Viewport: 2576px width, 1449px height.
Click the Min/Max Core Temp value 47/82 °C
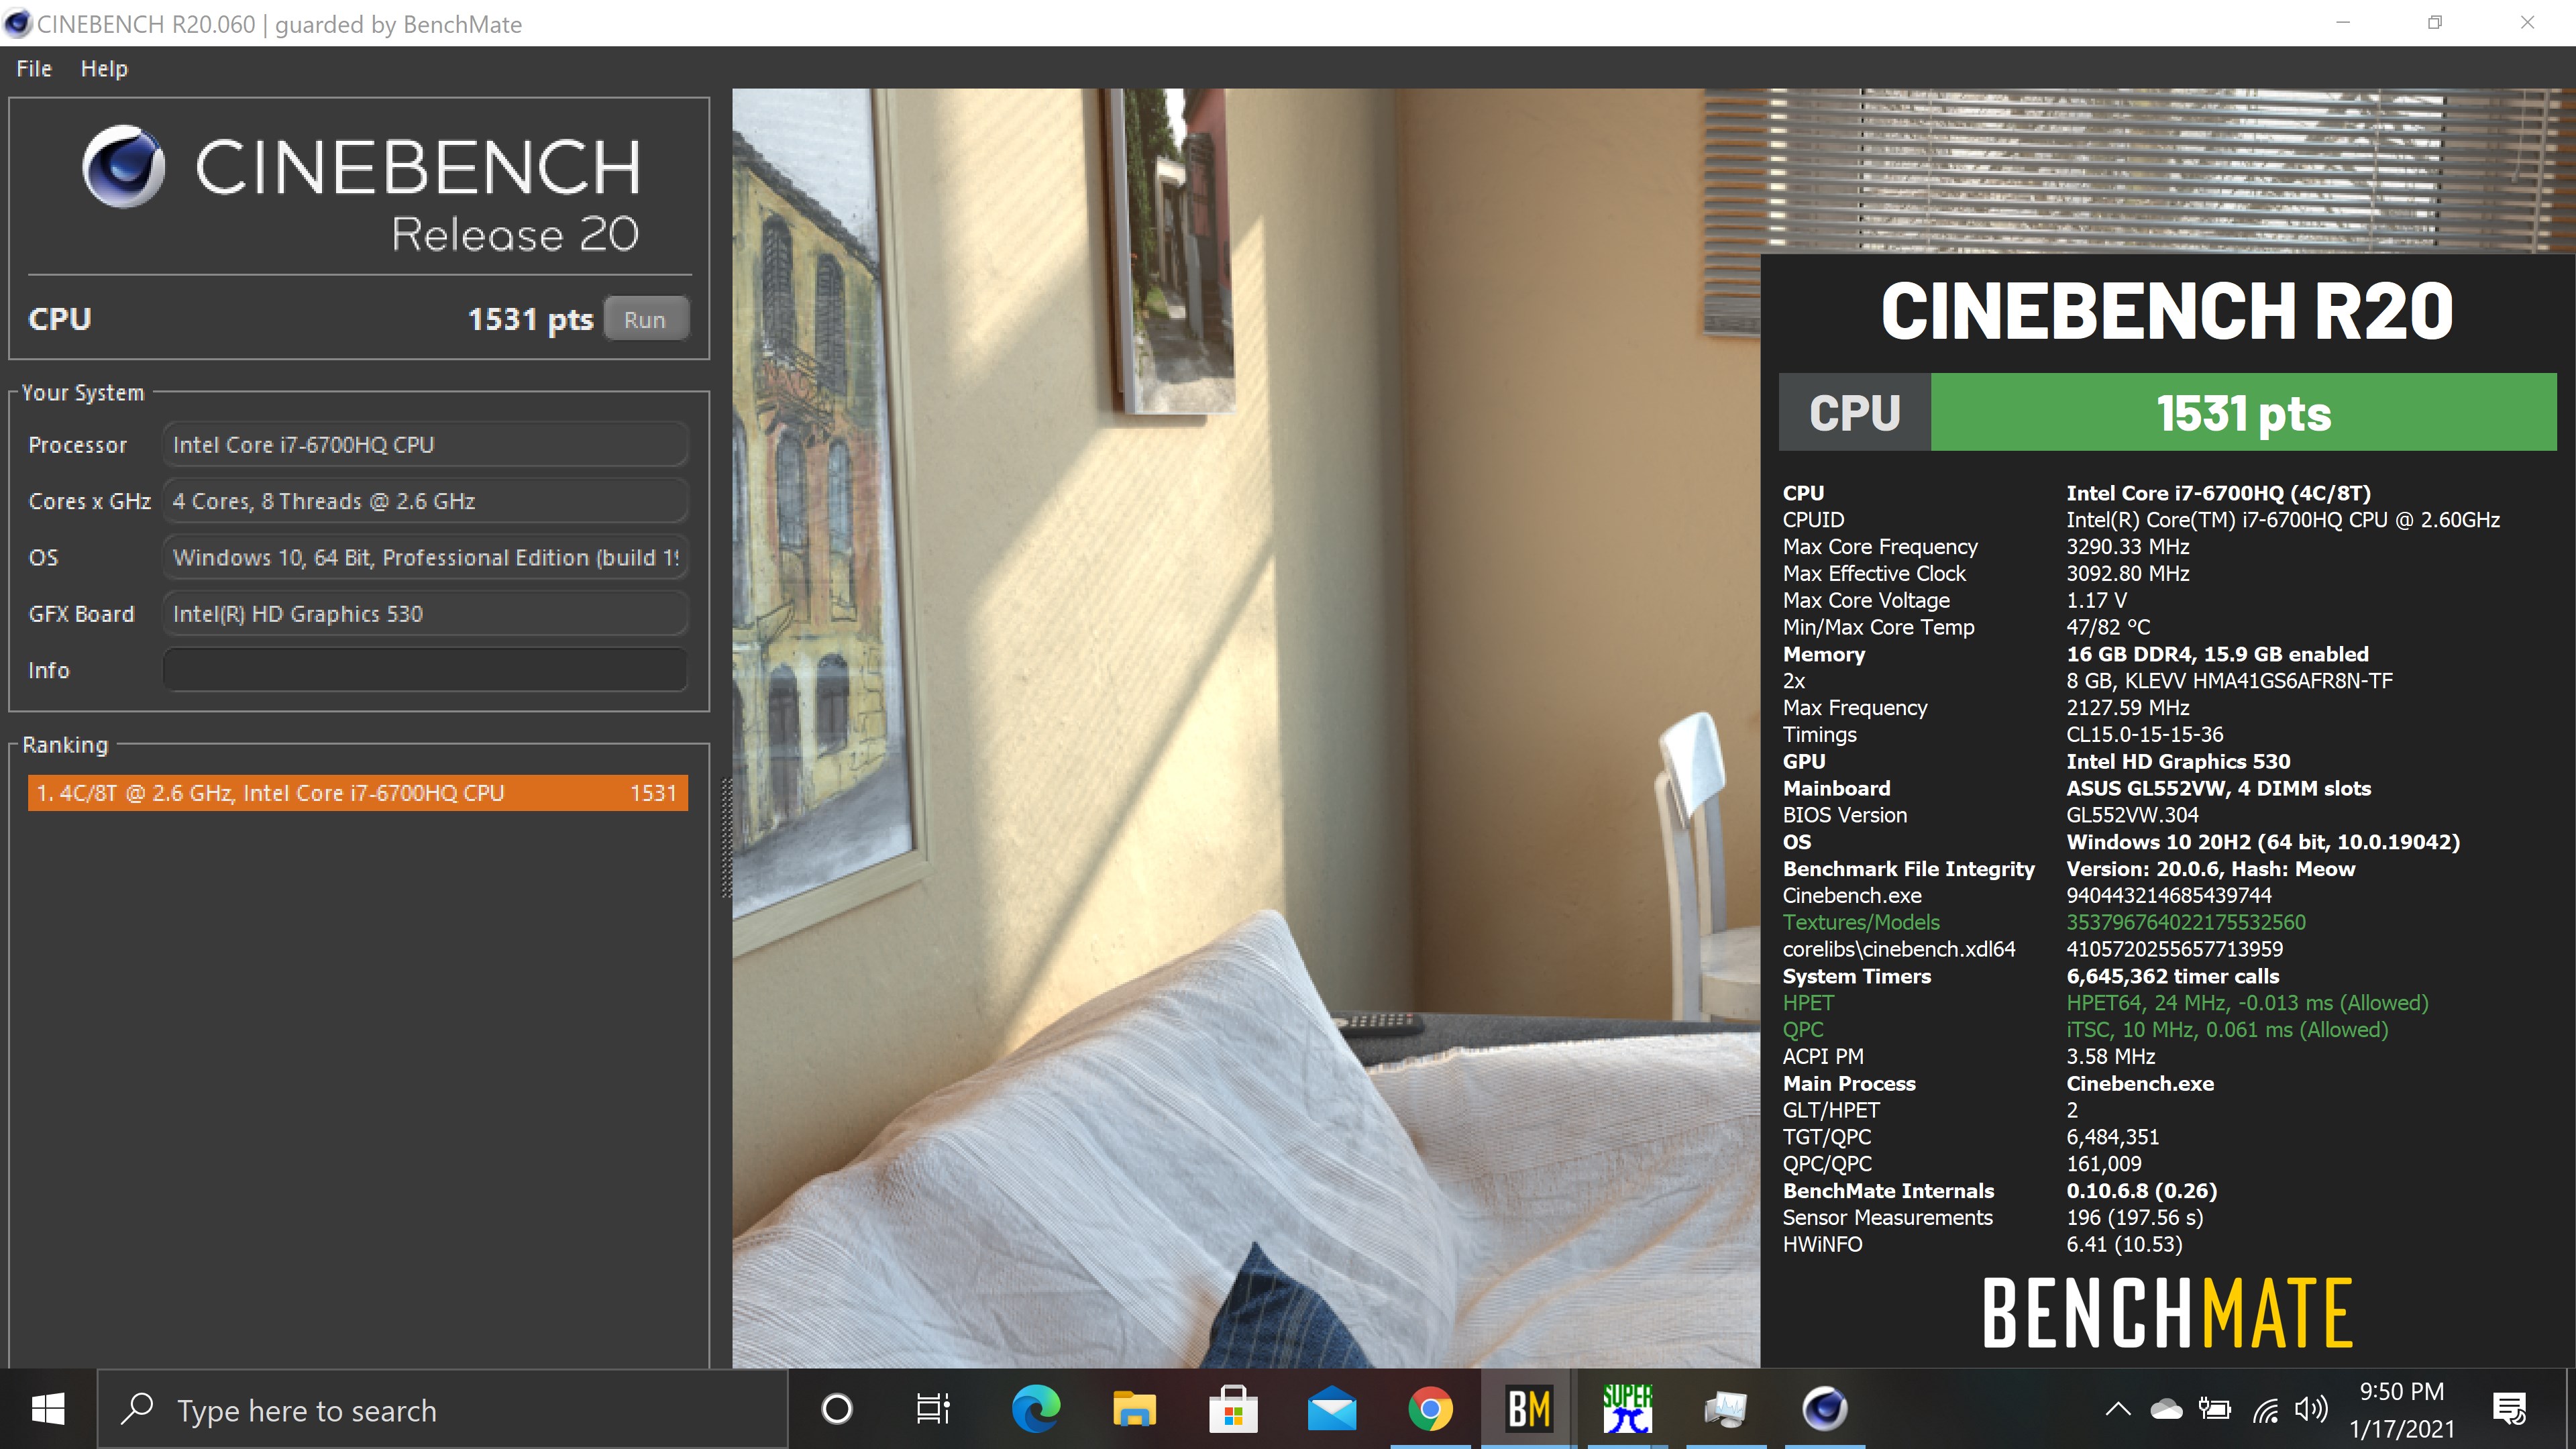pyautogui.click(x=2108, y=627)
